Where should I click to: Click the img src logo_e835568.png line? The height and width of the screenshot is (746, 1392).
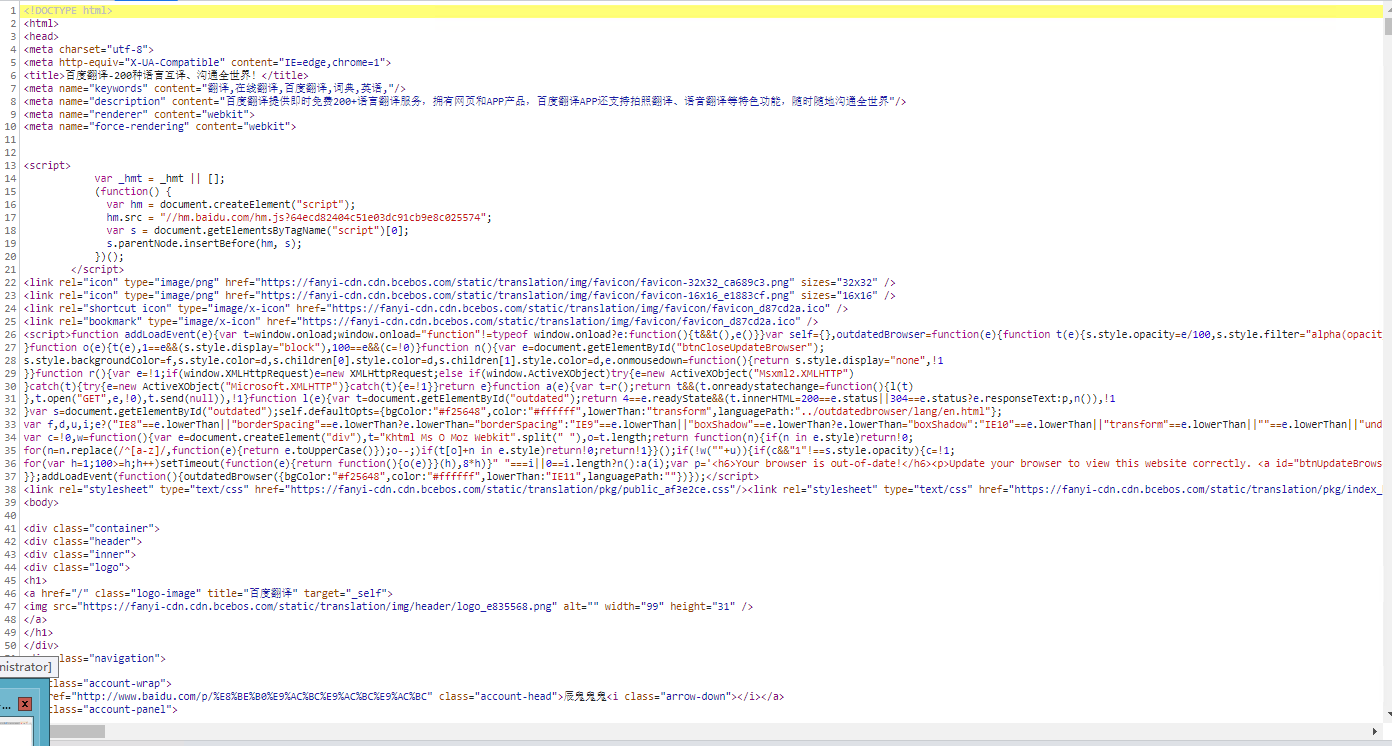(388, 608)
